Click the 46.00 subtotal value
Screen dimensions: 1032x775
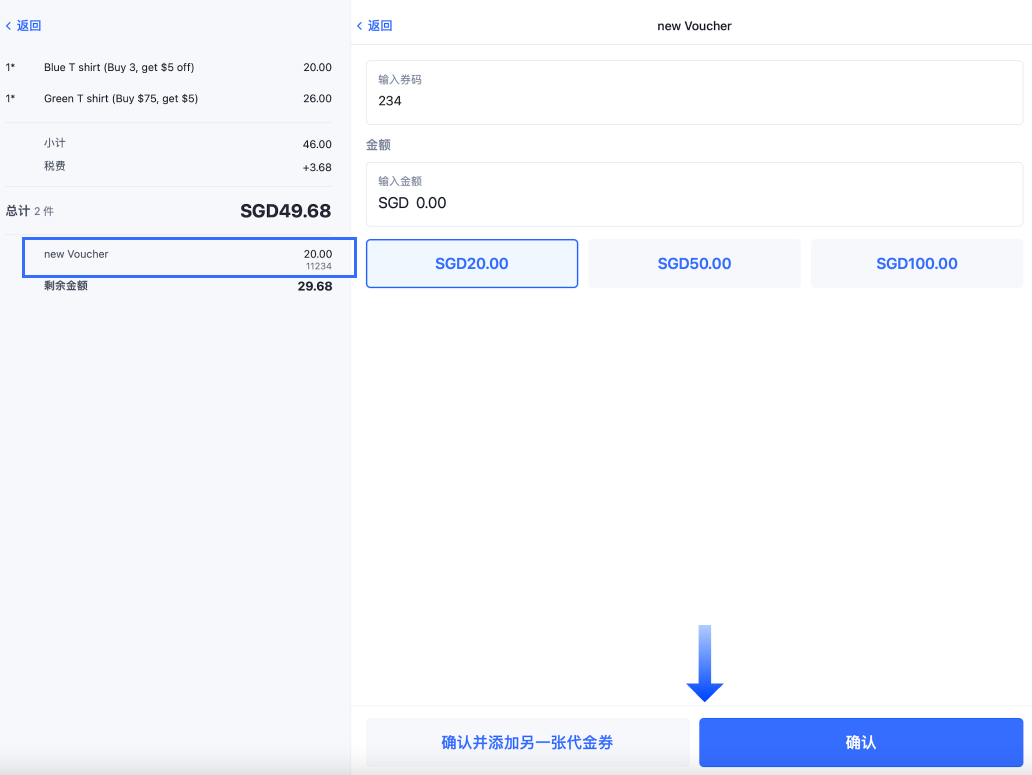(317, 144)
